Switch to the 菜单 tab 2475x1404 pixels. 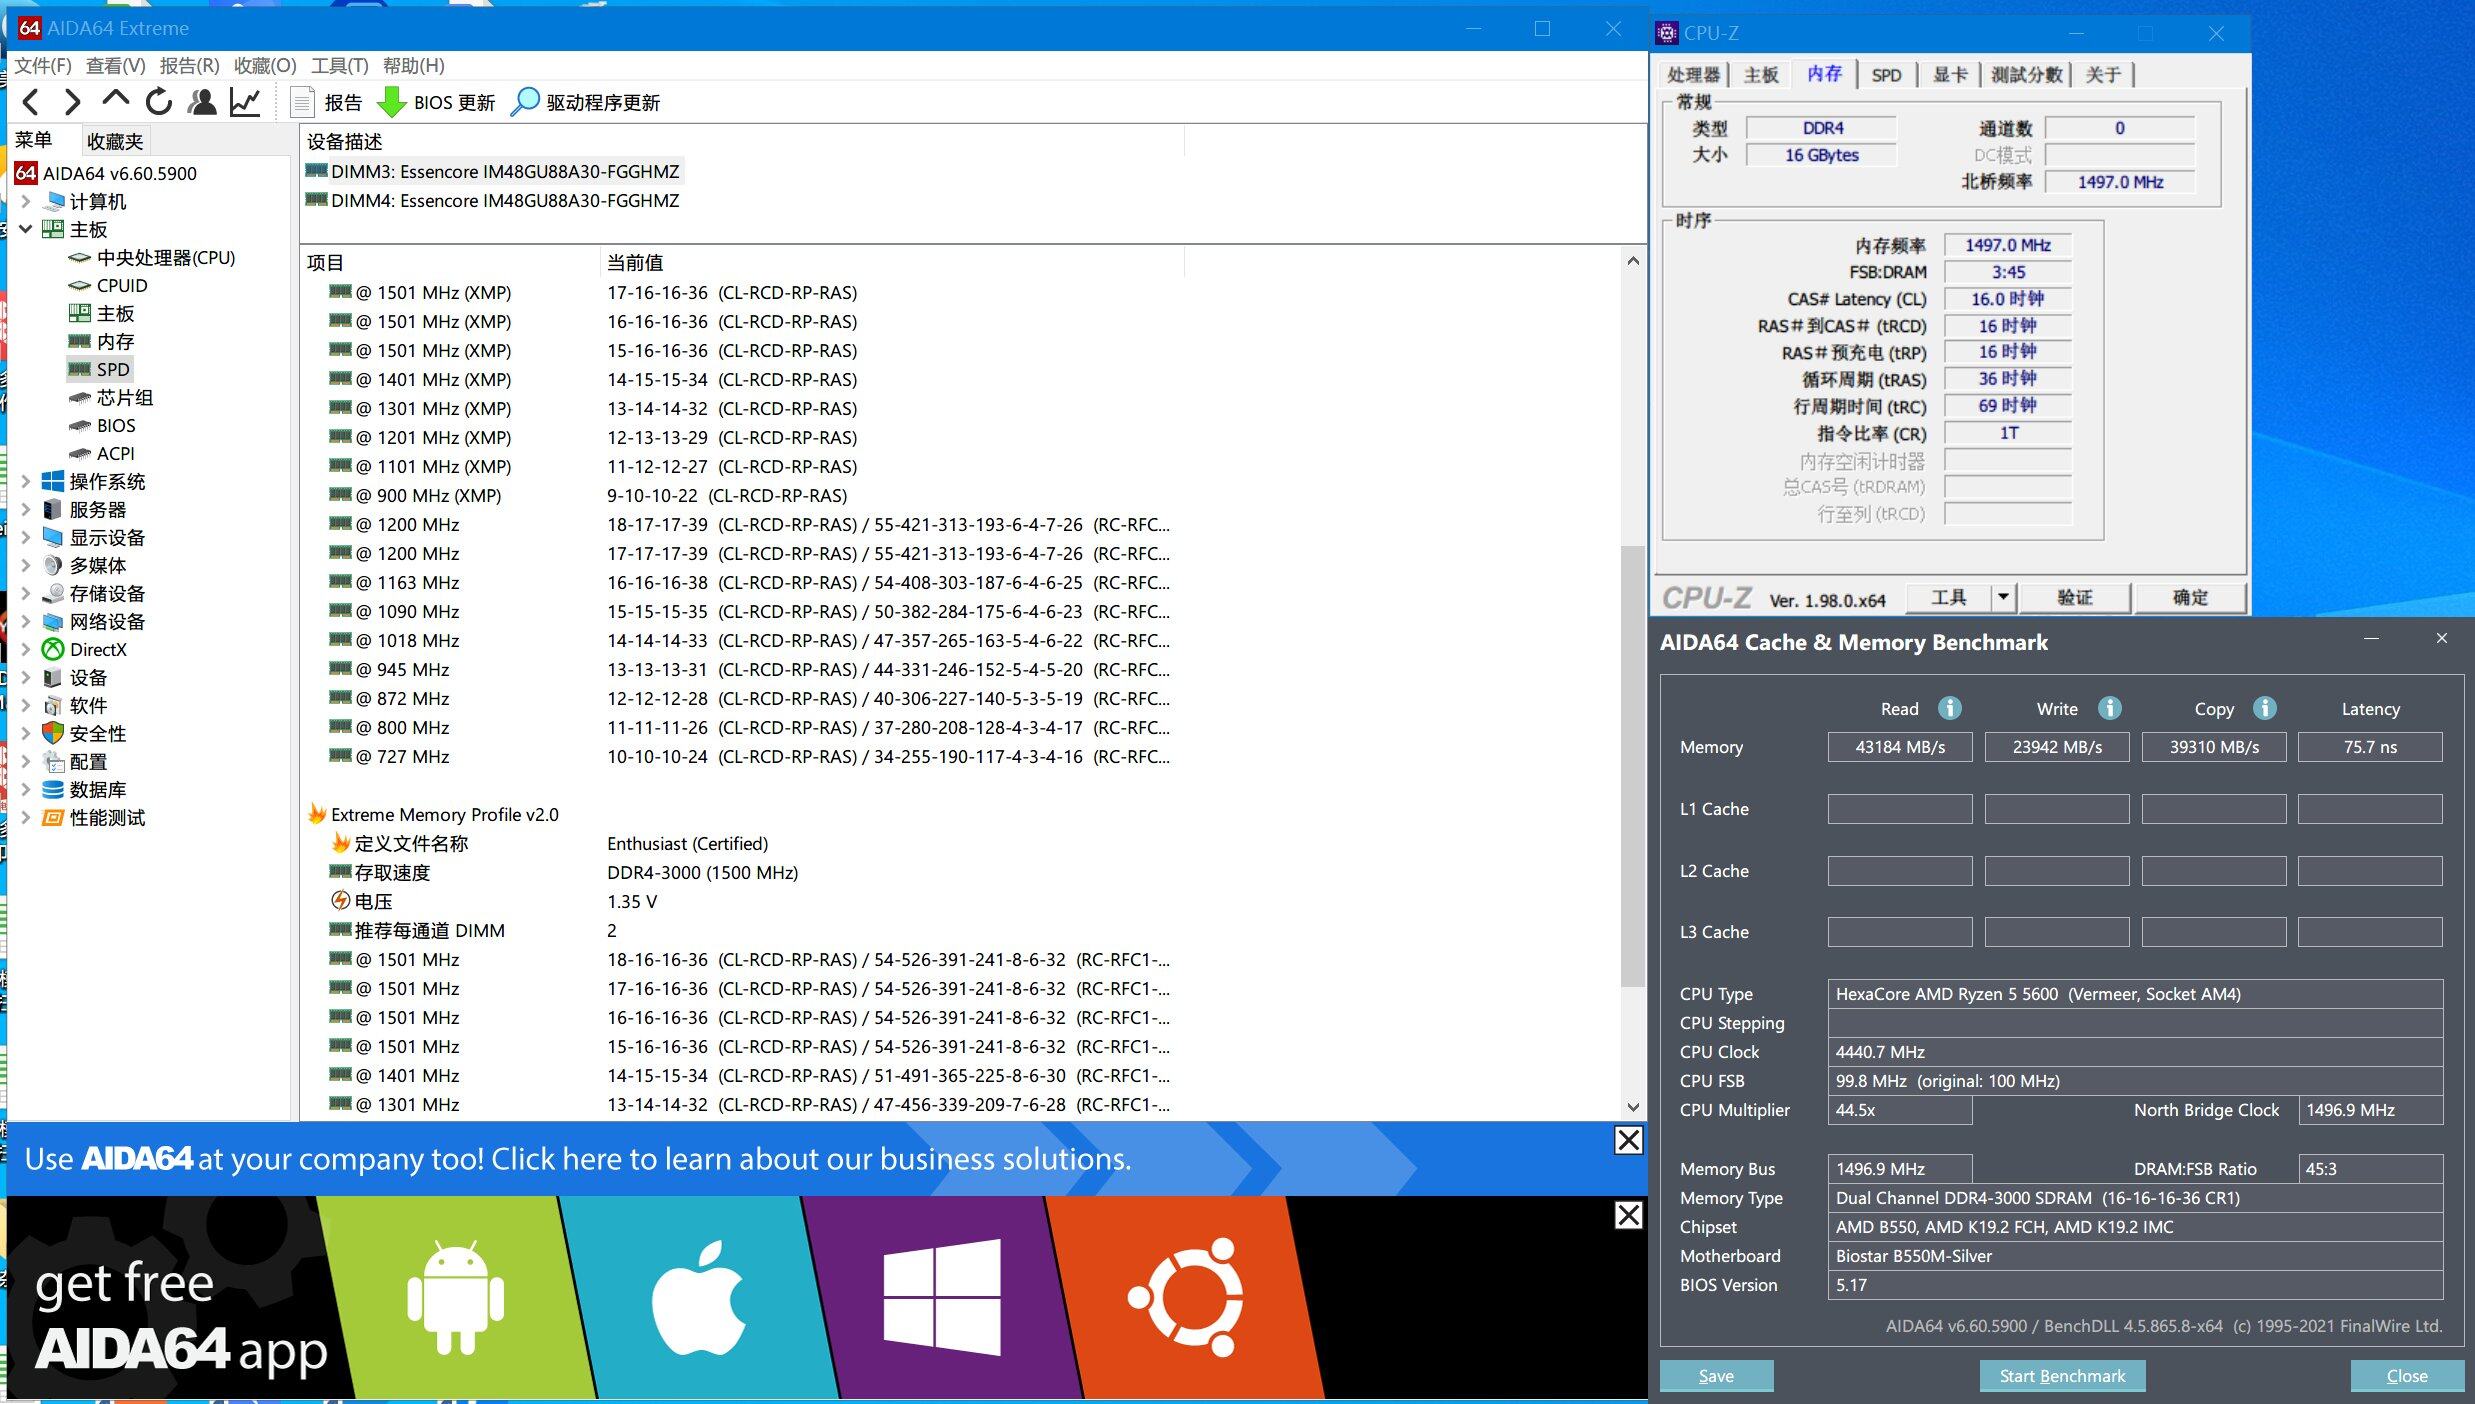pos(34,140)
